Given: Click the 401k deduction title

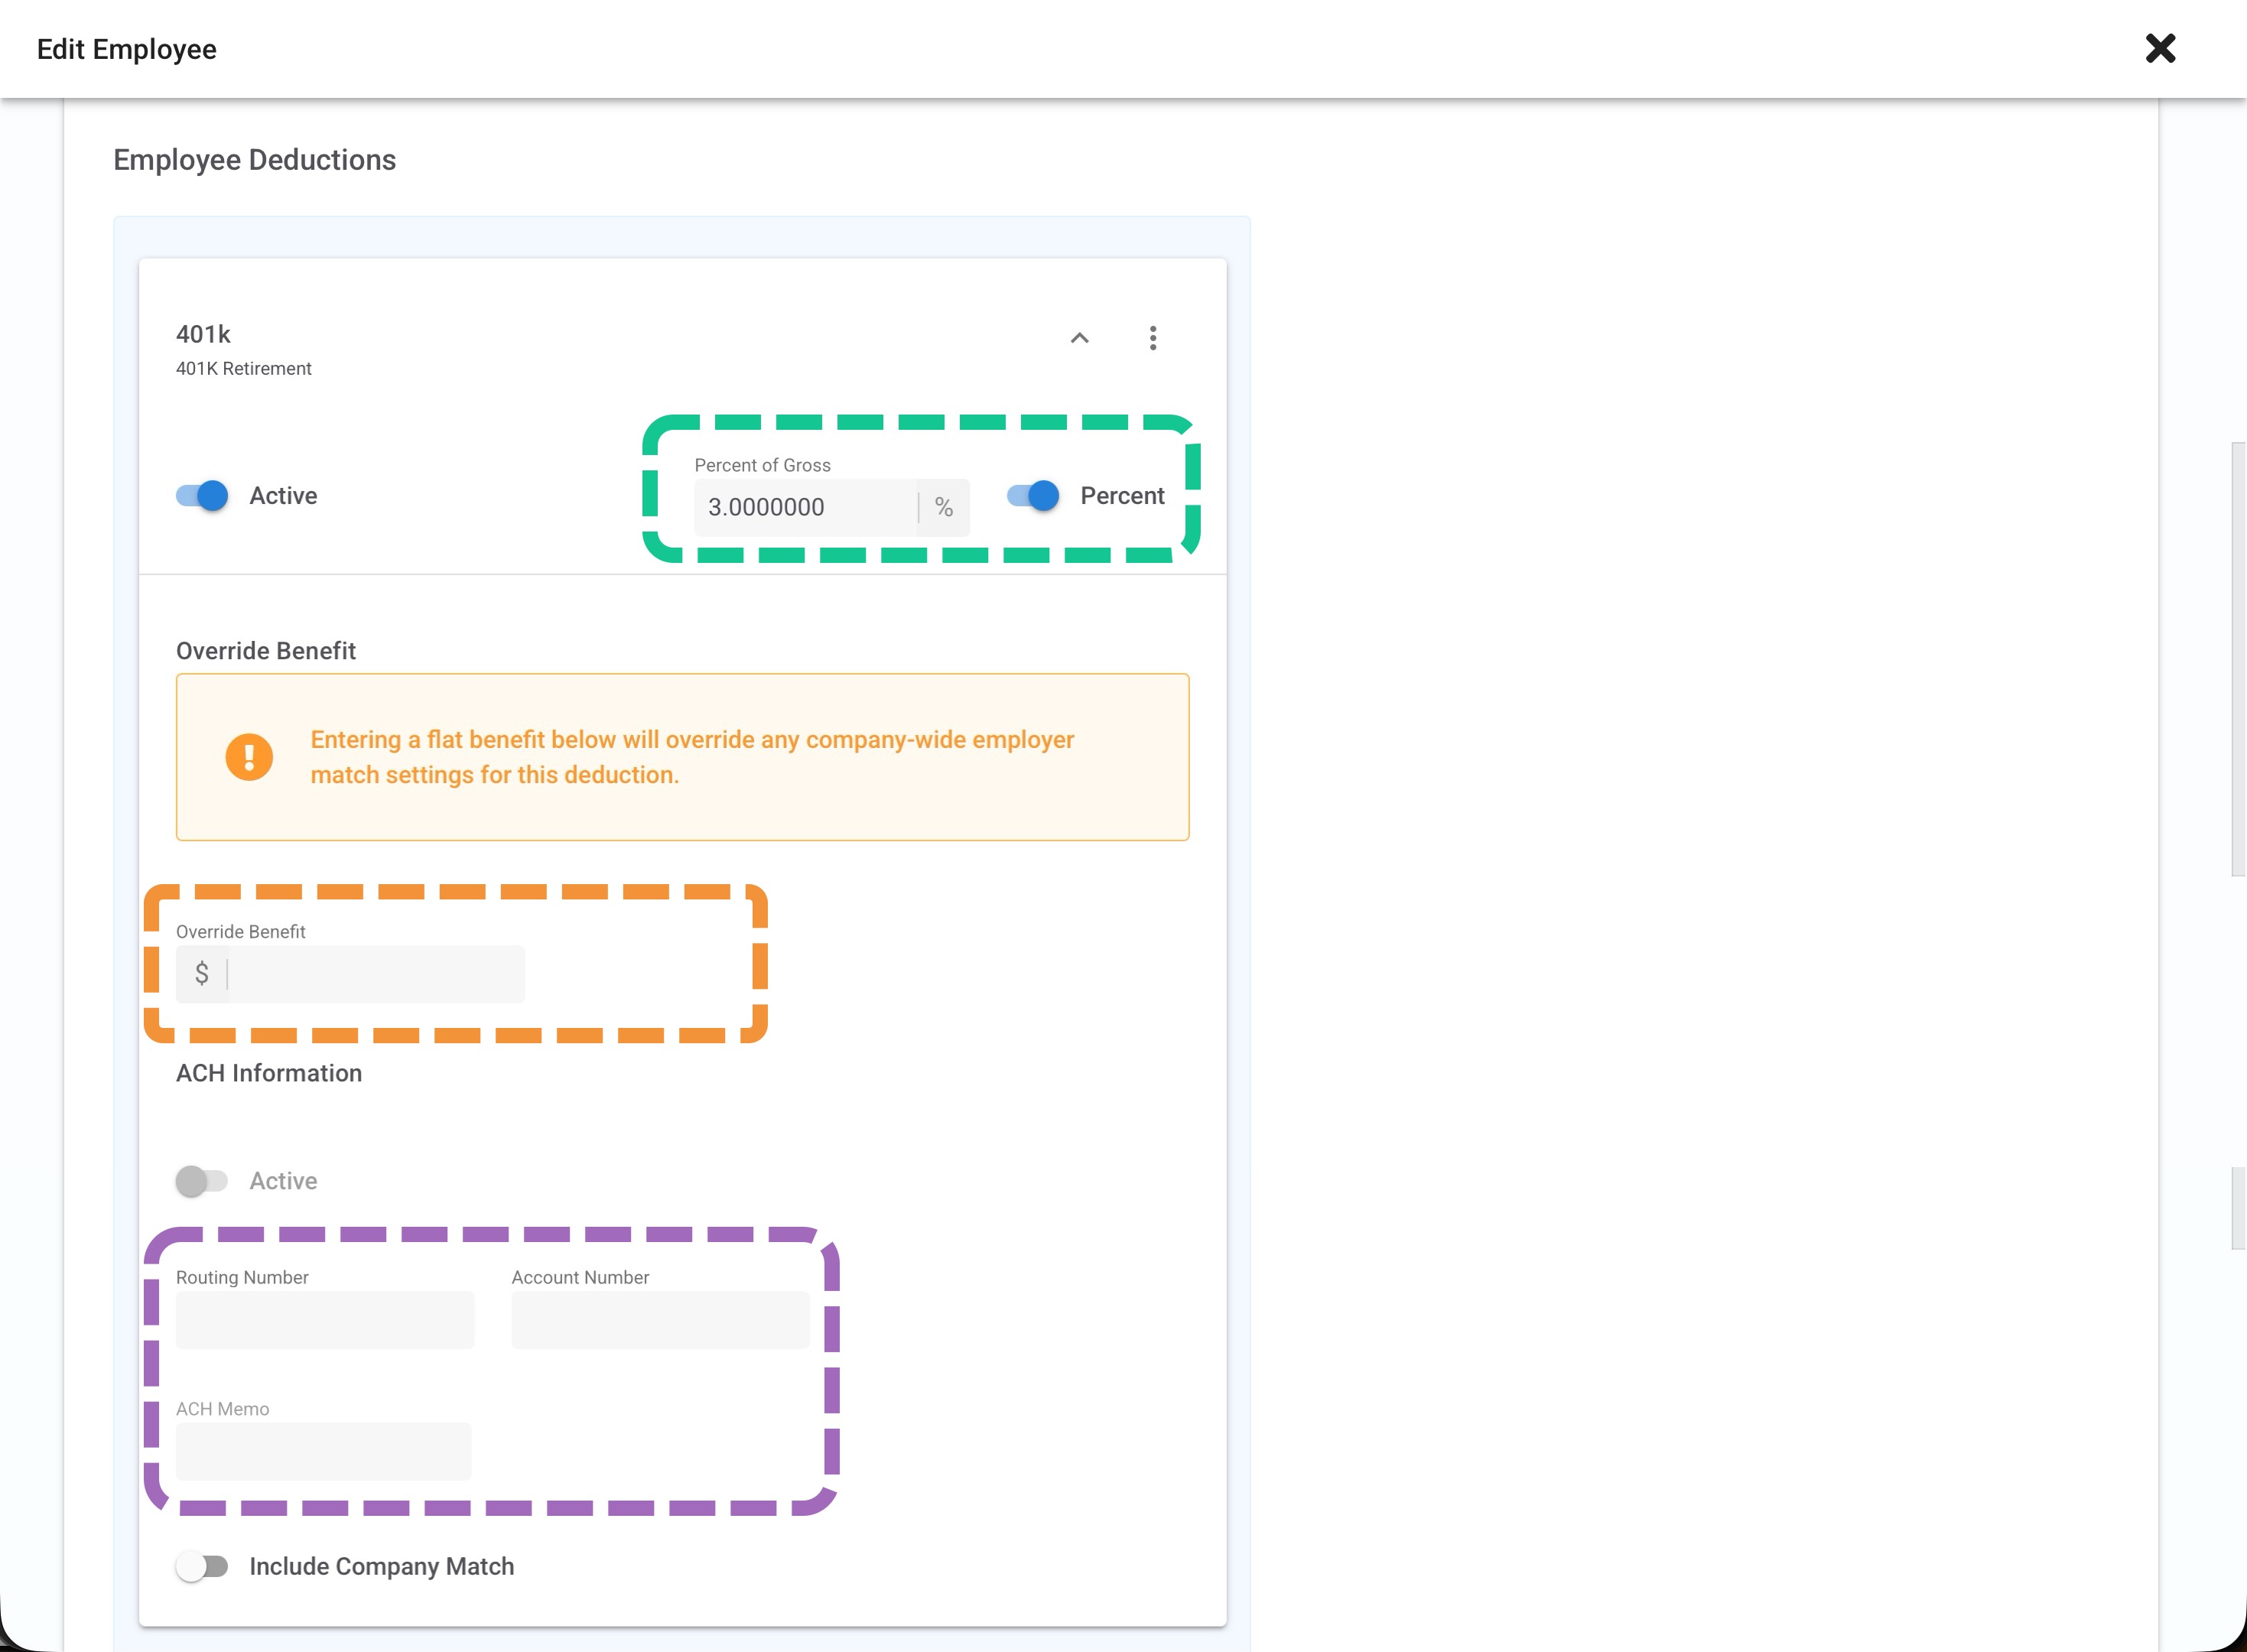Looking at the screenshot, I should click(203, 334).
